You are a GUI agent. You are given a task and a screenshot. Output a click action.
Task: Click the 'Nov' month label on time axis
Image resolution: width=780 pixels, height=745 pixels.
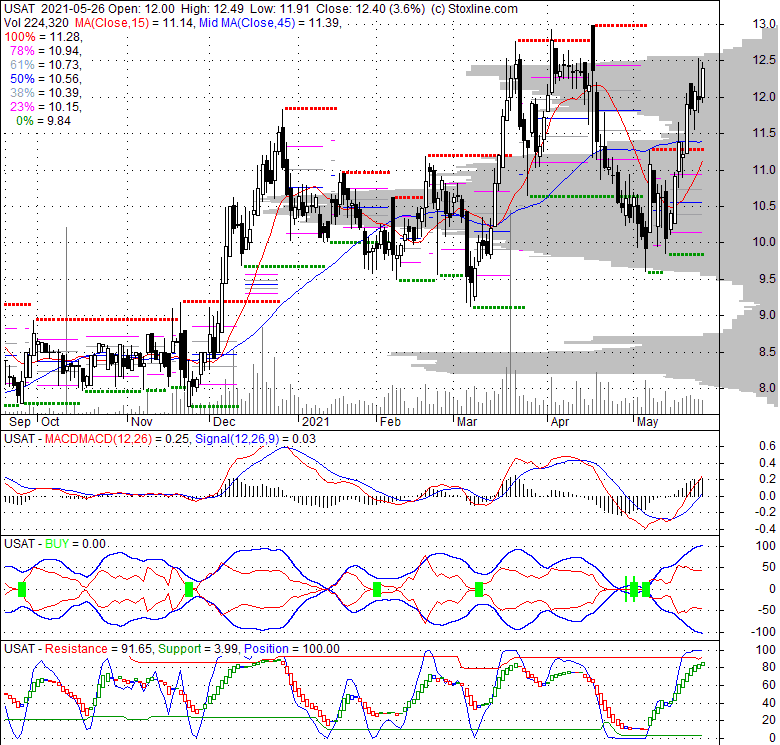pos(142,422)
